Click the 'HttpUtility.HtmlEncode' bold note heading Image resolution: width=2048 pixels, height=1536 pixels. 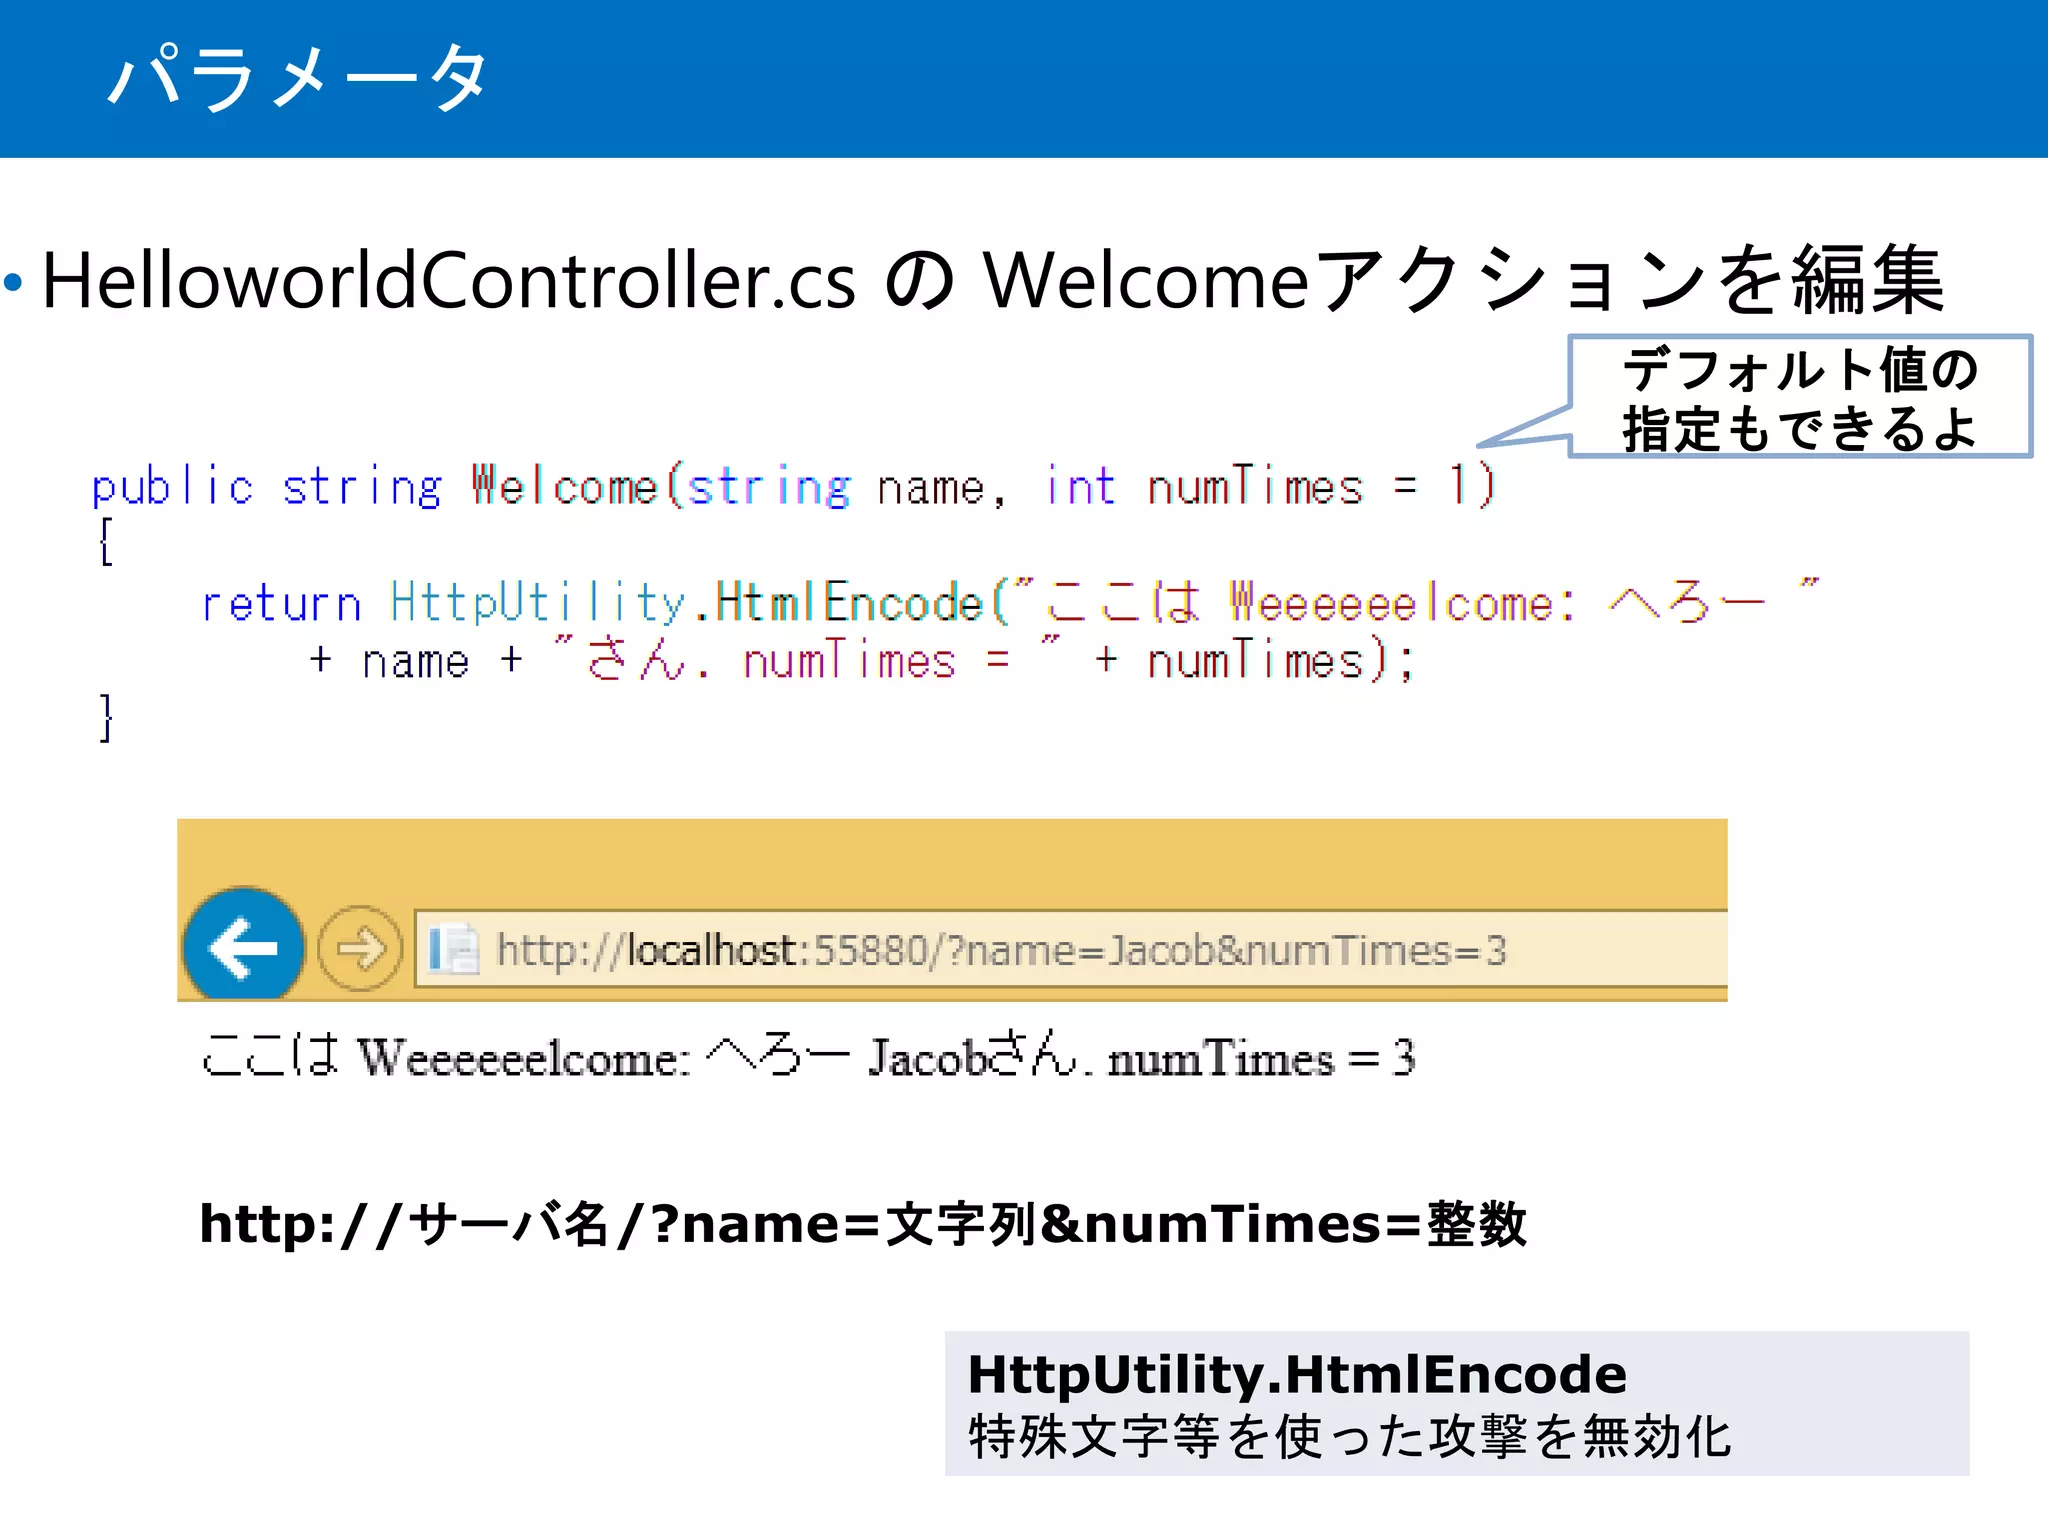coord(1297,1374)
